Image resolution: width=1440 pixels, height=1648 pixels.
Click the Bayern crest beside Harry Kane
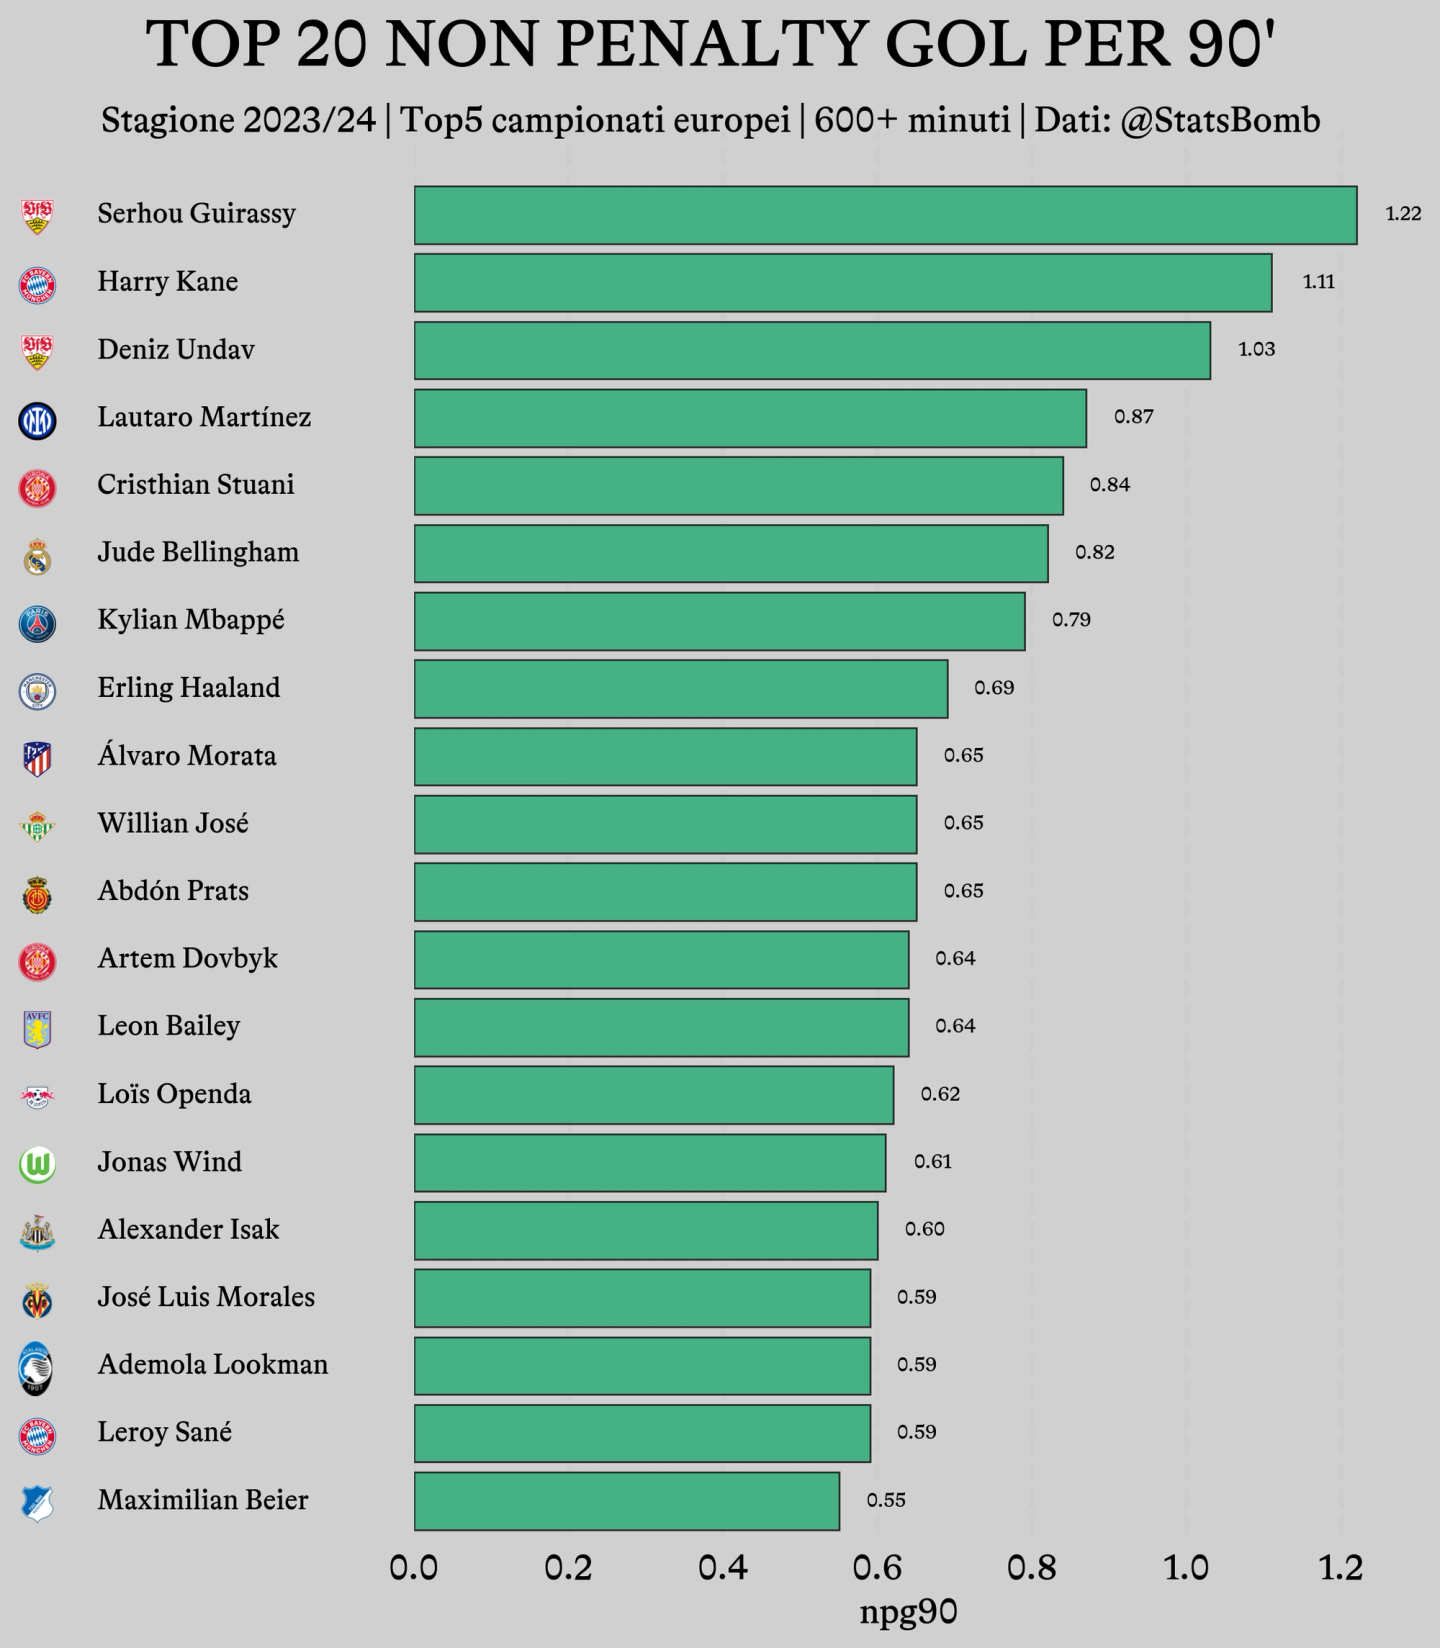(37, 285)
